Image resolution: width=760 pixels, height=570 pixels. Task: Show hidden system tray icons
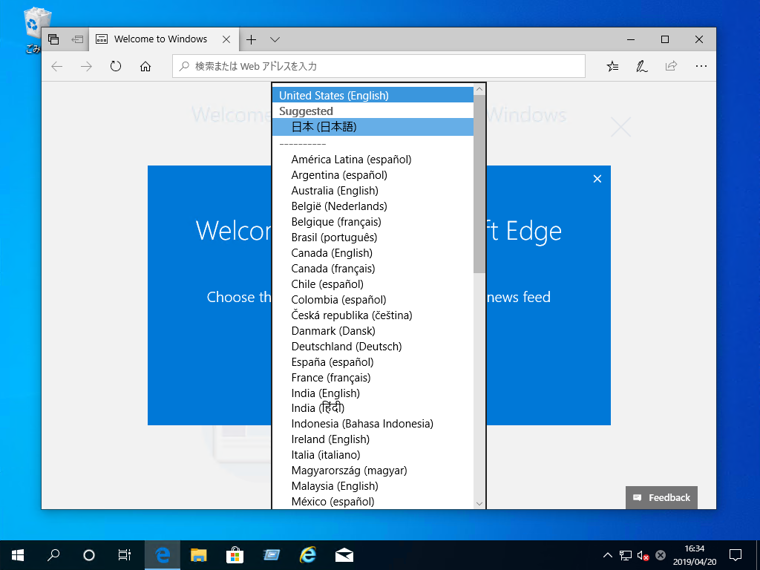point(607,555)
